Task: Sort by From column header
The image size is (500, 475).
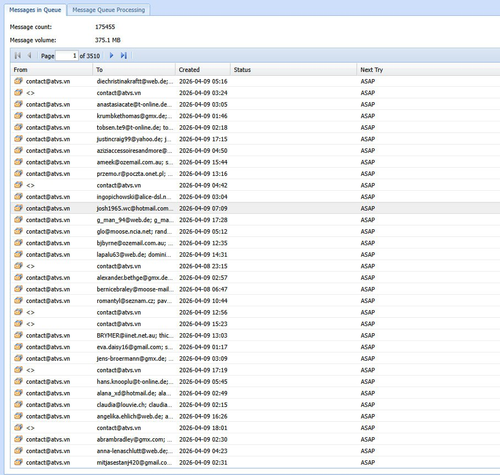Action: (52, 70)
